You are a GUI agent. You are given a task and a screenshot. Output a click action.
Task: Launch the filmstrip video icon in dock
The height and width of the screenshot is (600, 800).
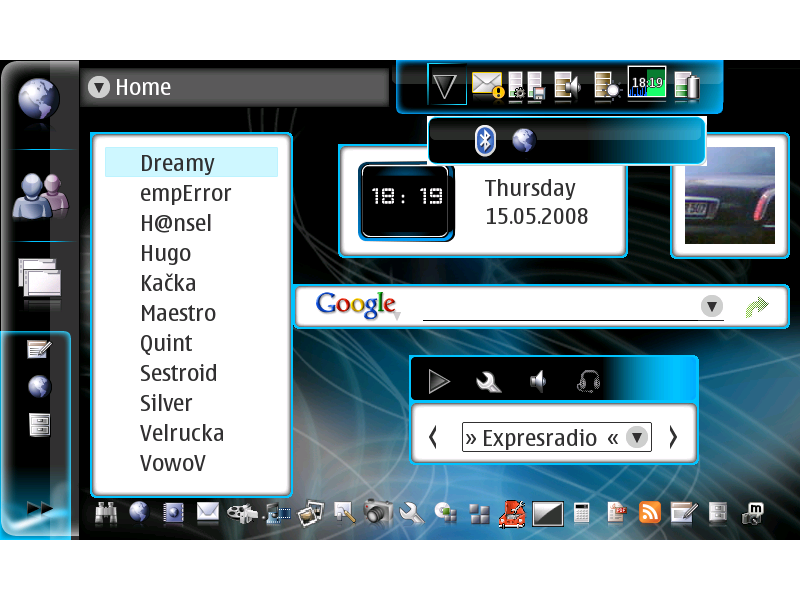tap(278, 514)
